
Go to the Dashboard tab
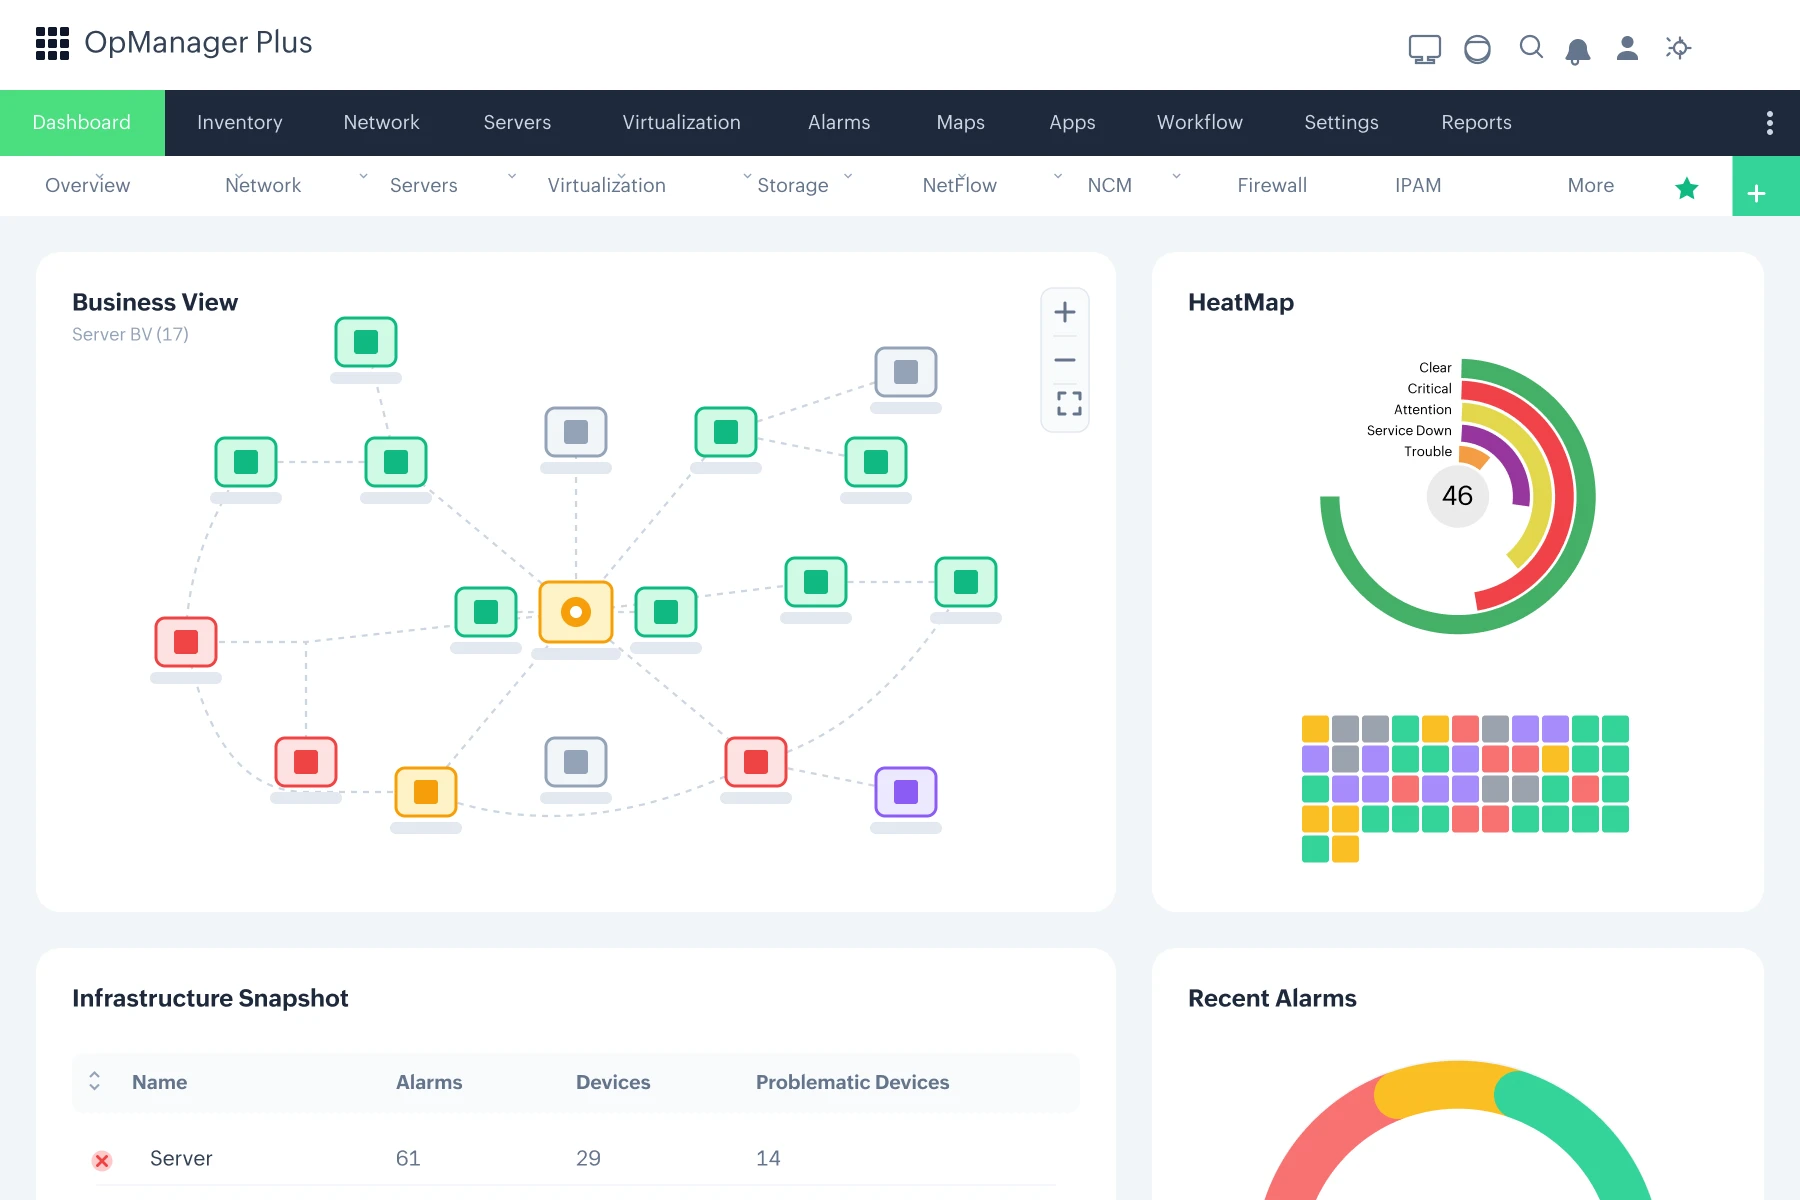[x=82, y=123]
